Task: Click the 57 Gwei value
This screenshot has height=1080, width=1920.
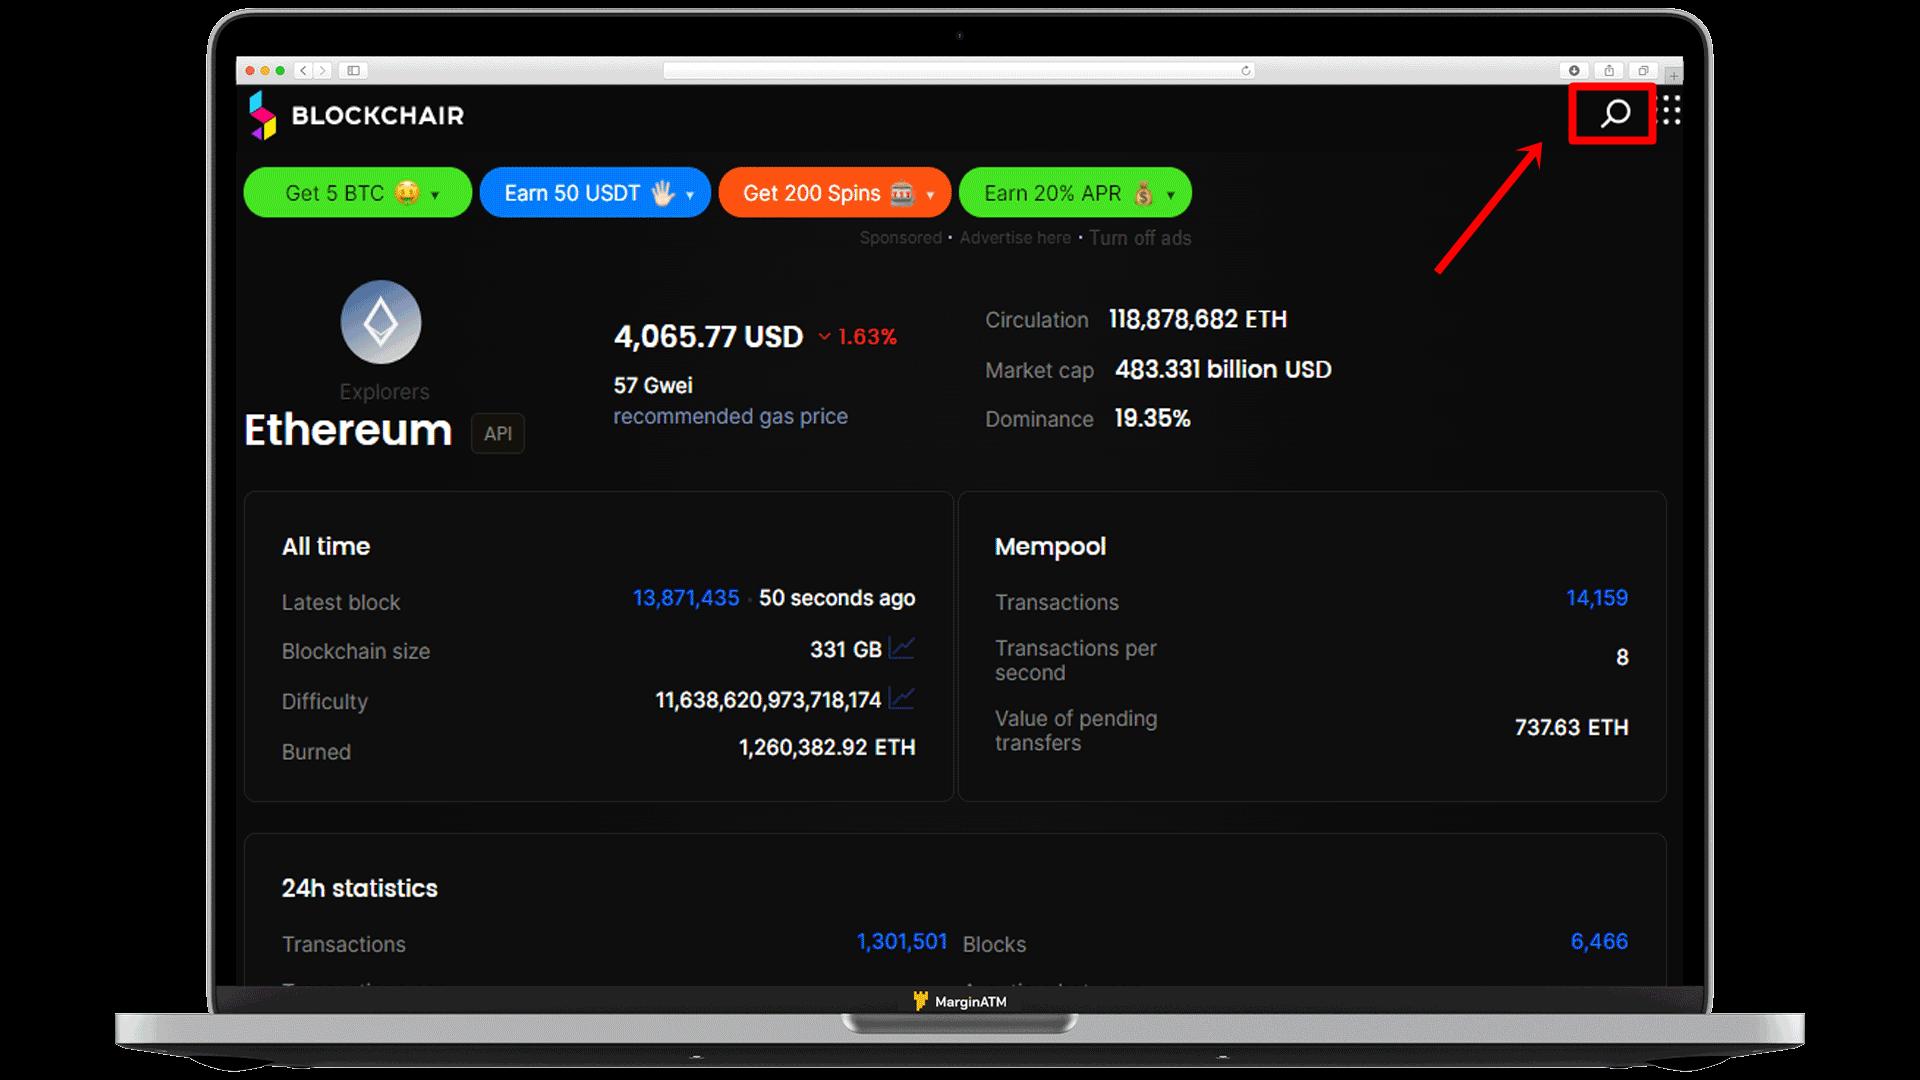Action: 653,385
